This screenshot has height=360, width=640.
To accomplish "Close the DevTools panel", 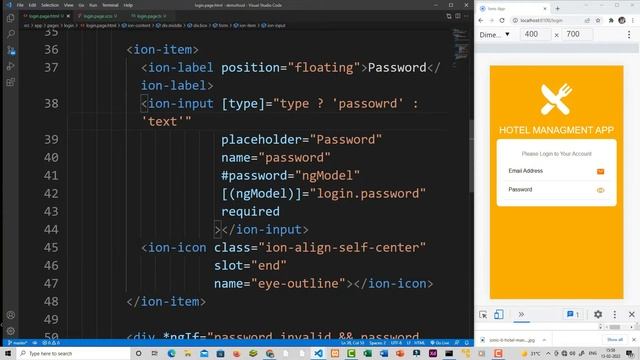I will (x=631, y=314).
